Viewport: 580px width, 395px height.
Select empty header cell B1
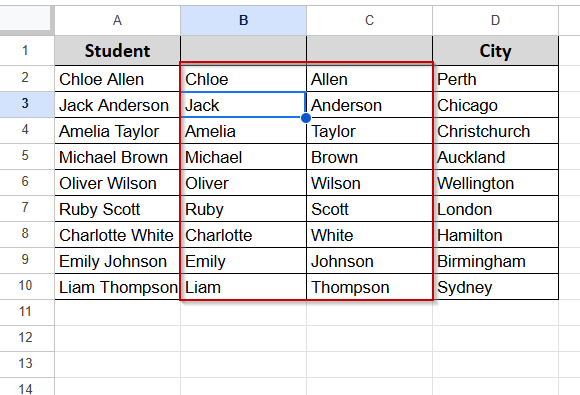tap(243, 51)
